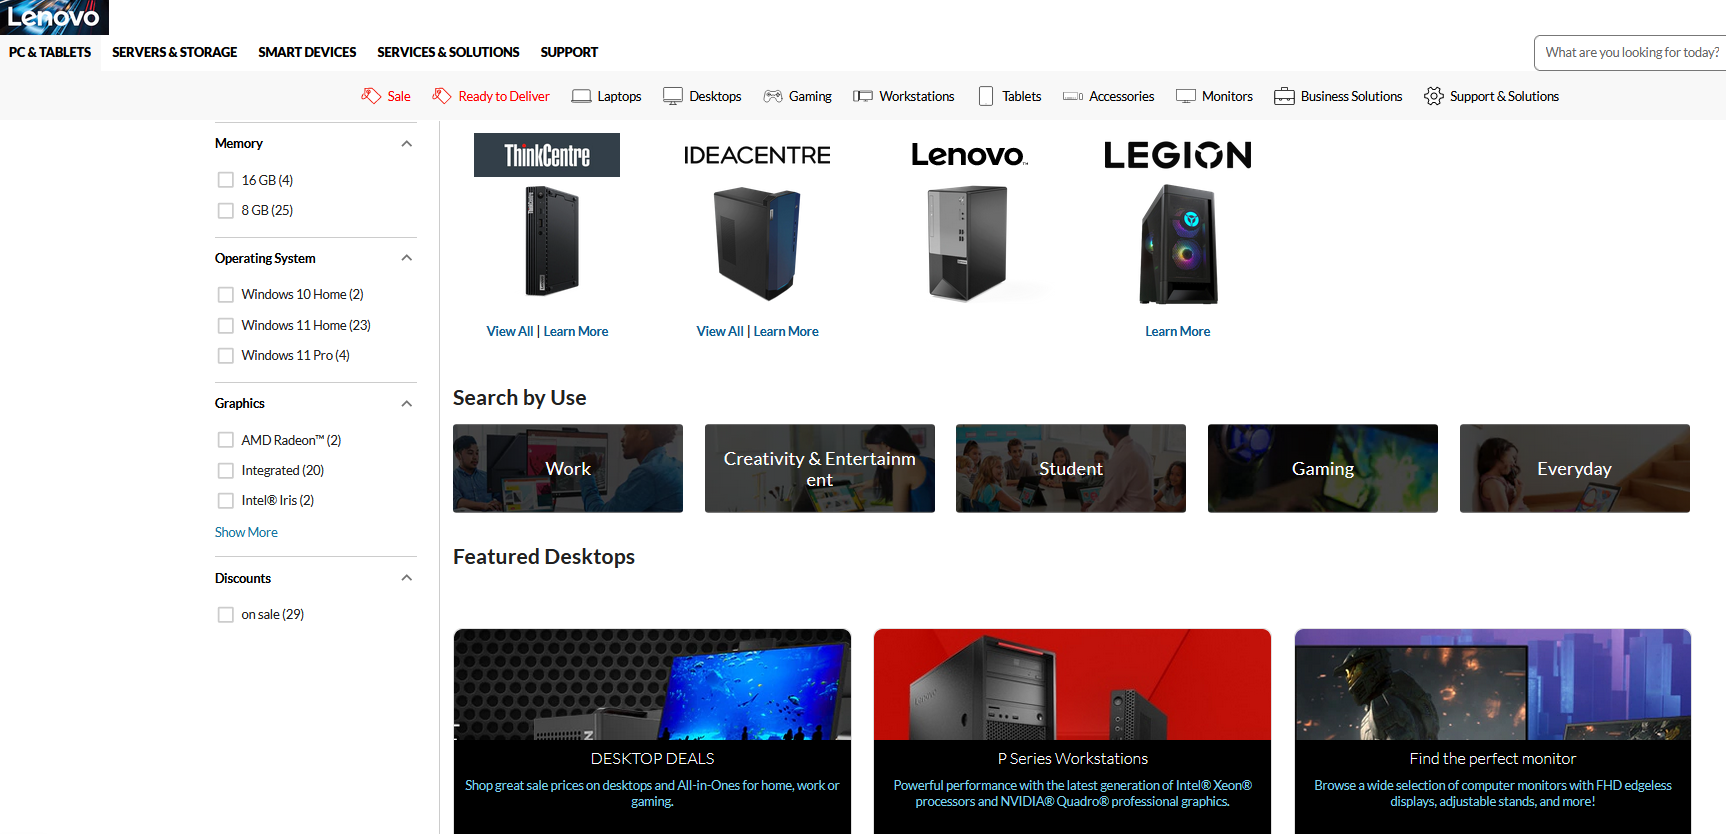This screenshot has width=1726, height=834.
Task: Click the Desktops monitor icon
Action: [x=673, y=96]
